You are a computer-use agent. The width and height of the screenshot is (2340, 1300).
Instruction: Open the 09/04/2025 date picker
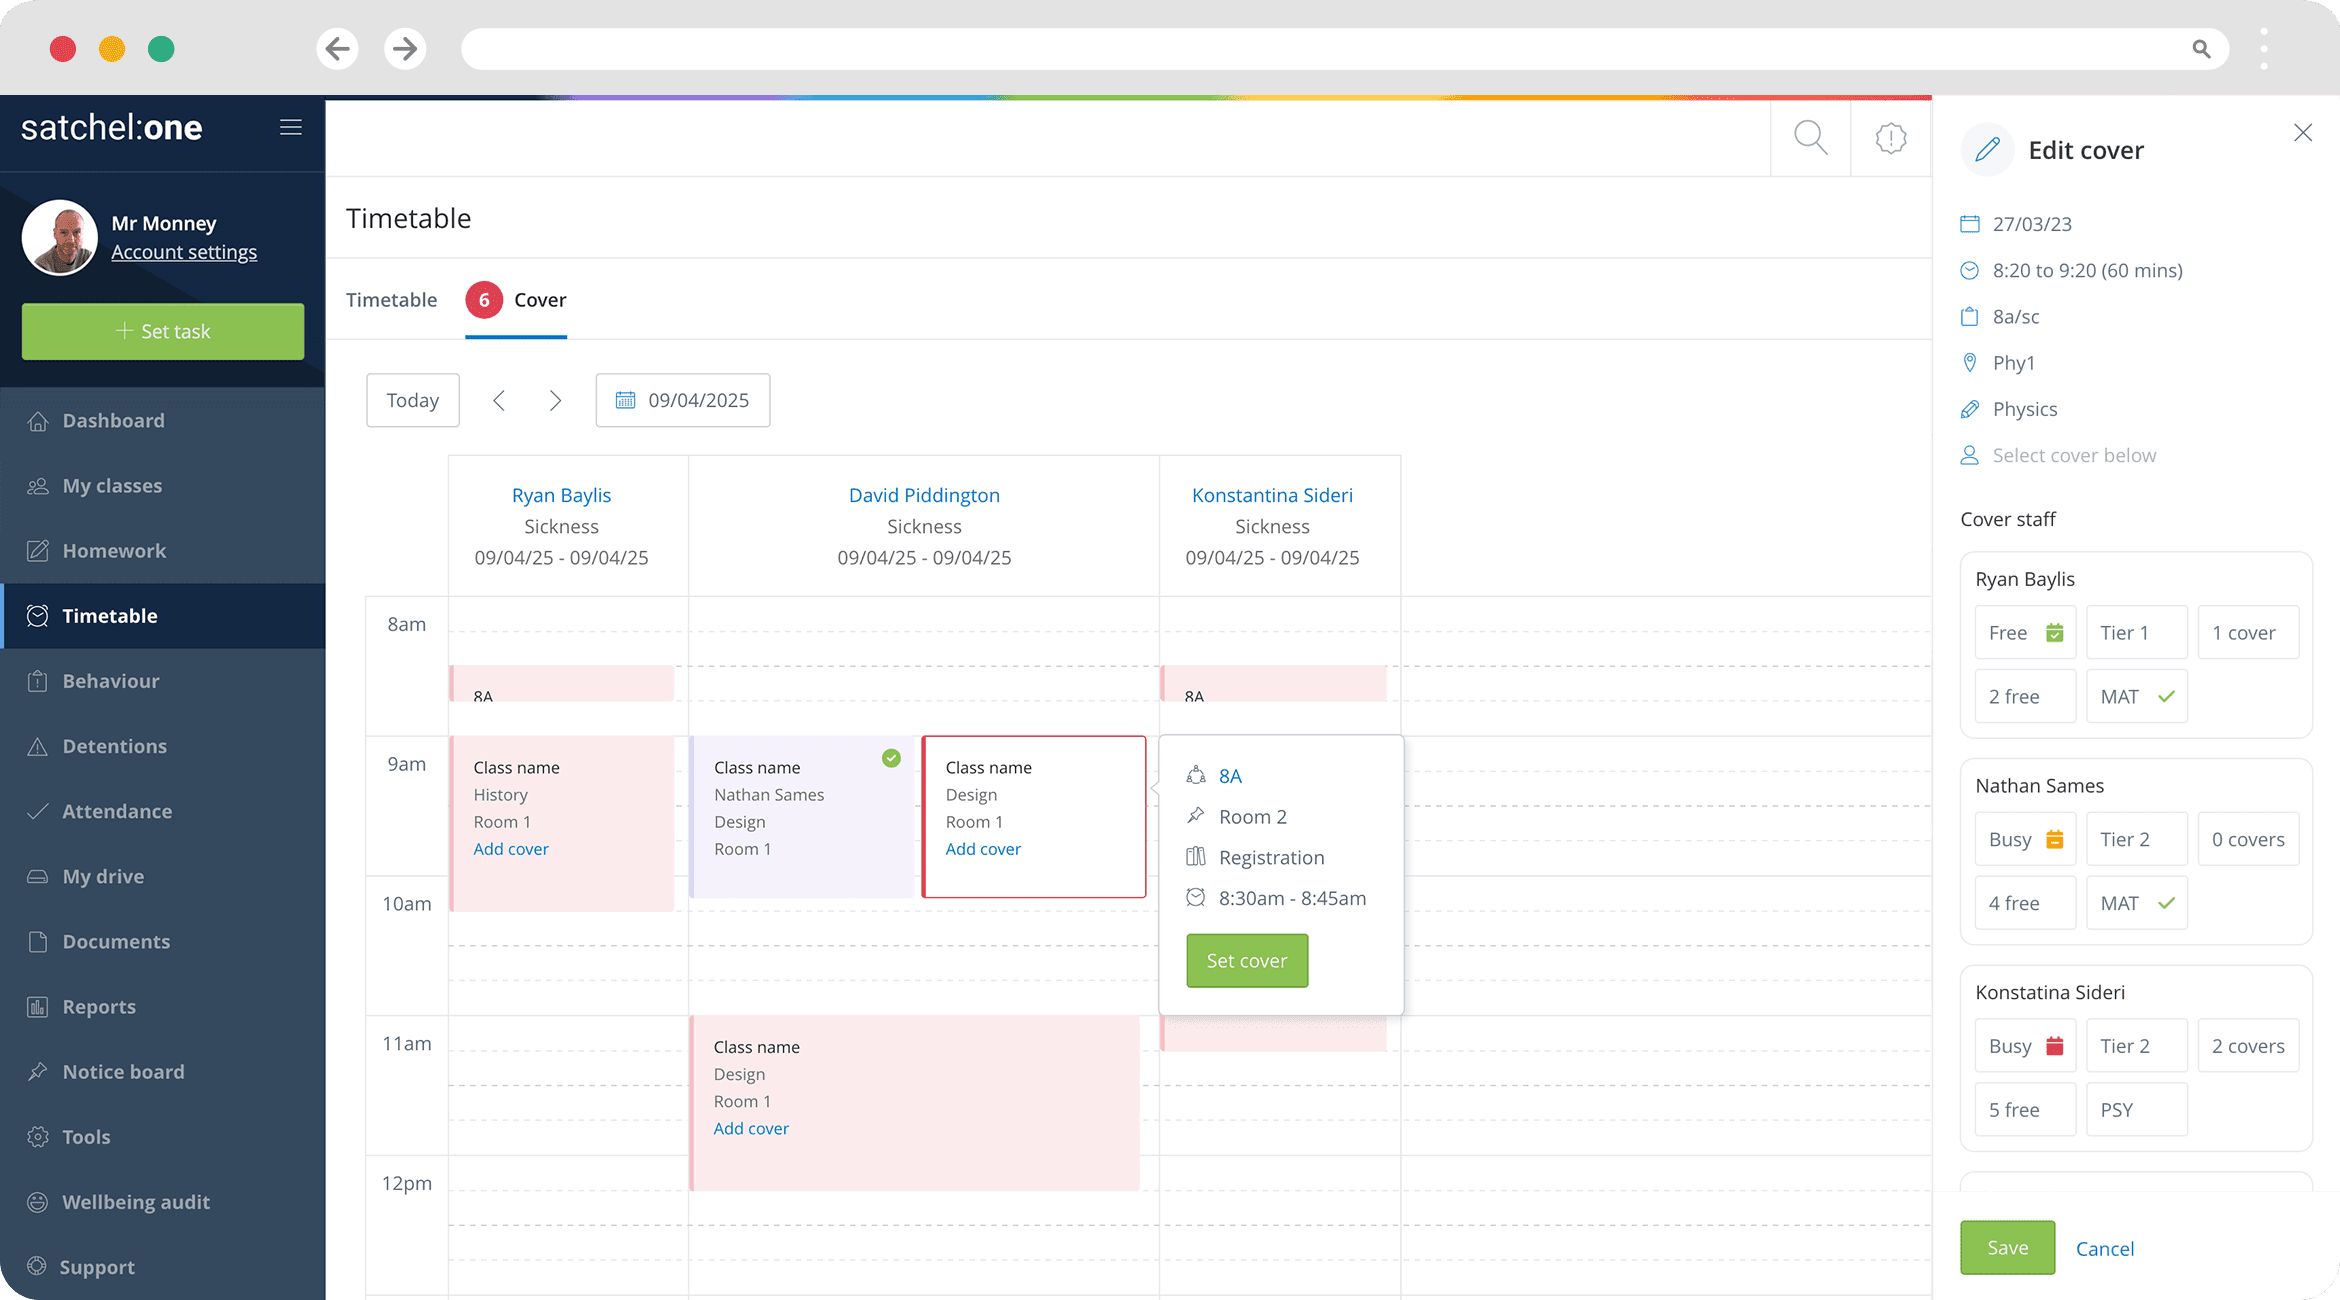[683, 400]
